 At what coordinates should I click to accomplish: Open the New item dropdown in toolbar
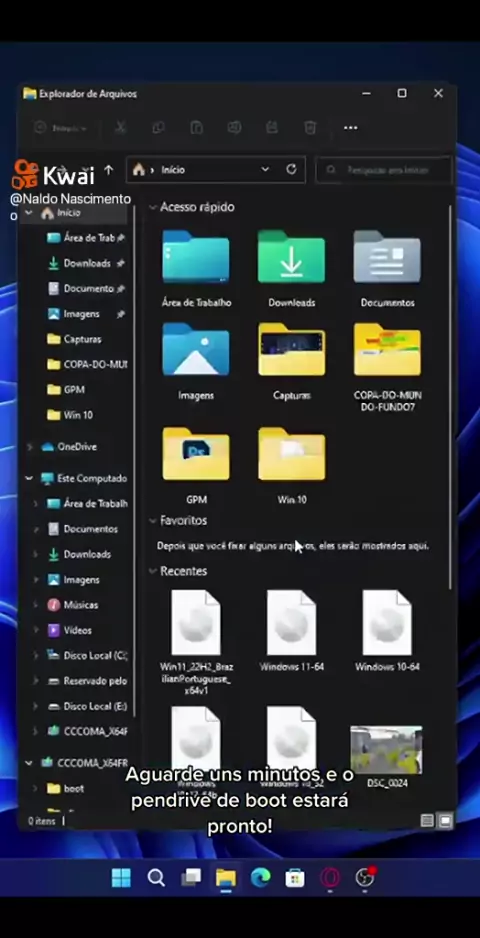pyautogui.click(x=60, y=128)
